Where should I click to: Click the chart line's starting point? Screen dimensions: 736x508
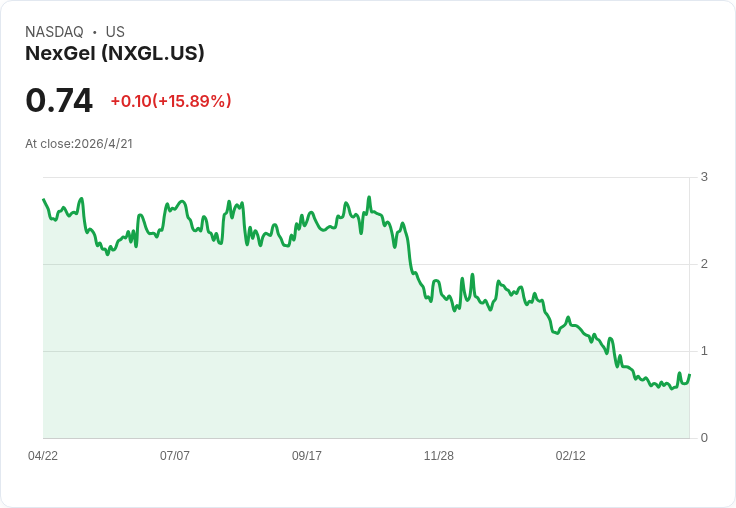pyautogui.click(x=43, y=200)
